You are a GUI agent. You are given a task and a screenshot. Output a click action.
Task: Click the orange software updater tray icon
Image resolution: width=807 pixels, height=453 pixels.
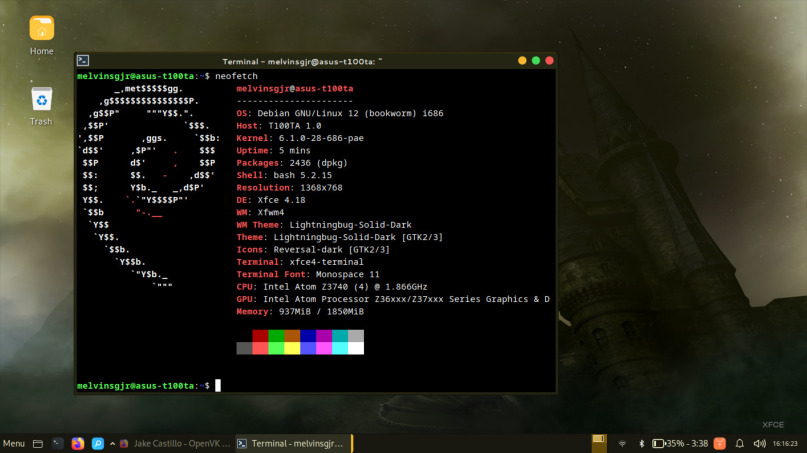click(x=719, y=443)
